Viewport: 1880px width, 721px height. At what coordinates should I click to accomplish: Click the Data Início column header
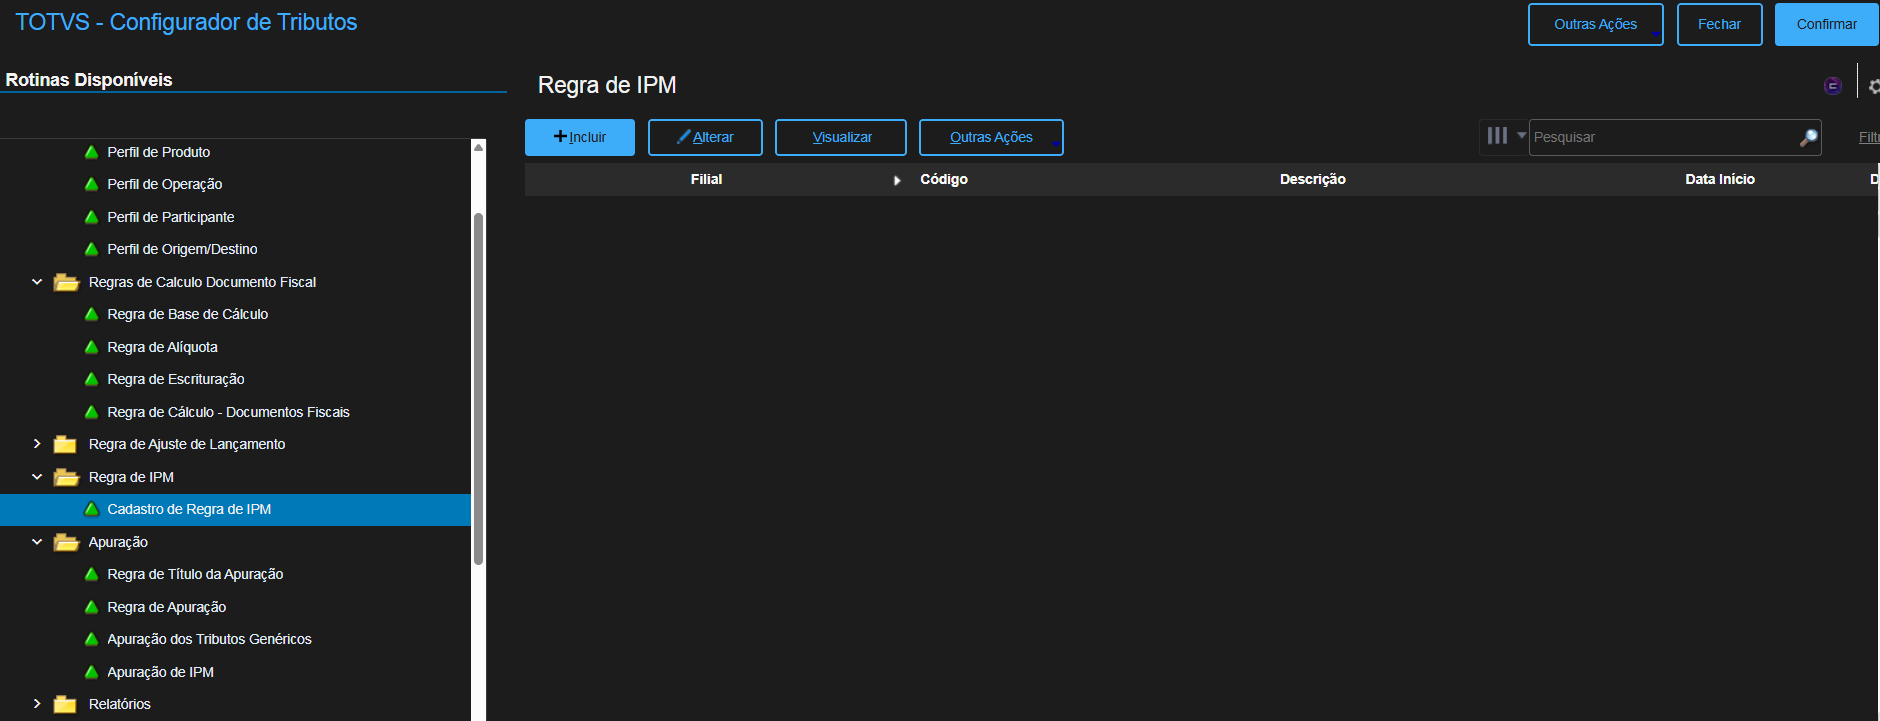(x=1719, y=179)
